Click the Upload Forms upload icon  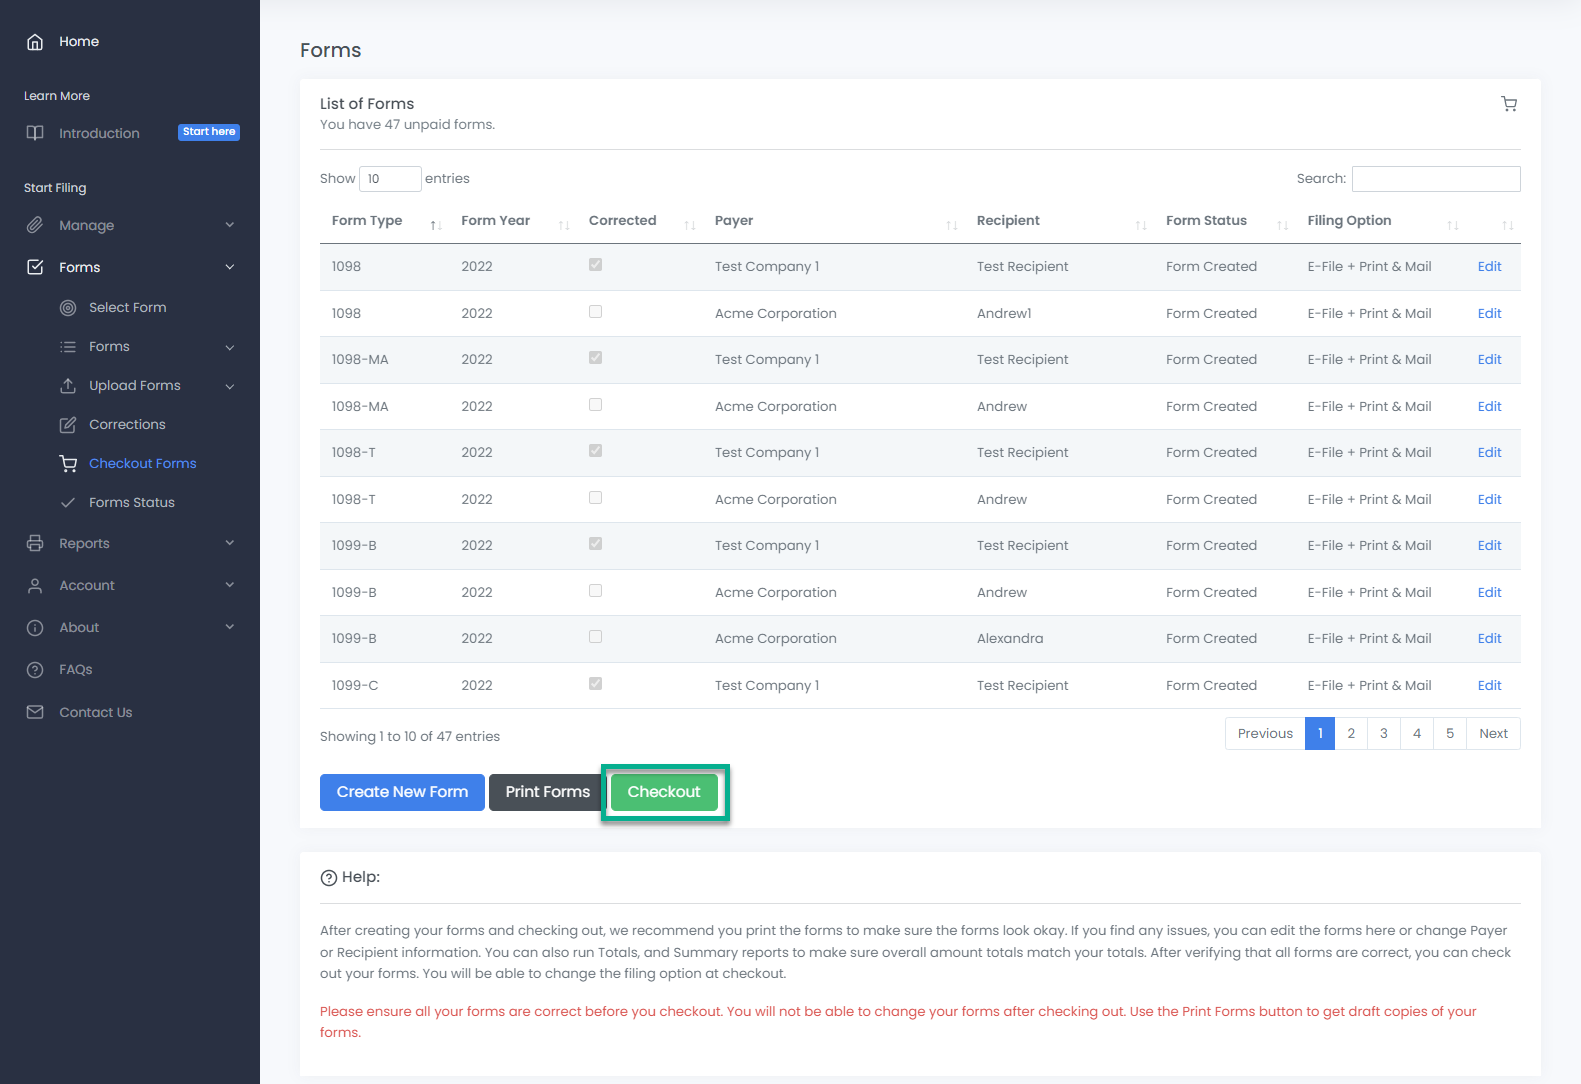point(68,386)
